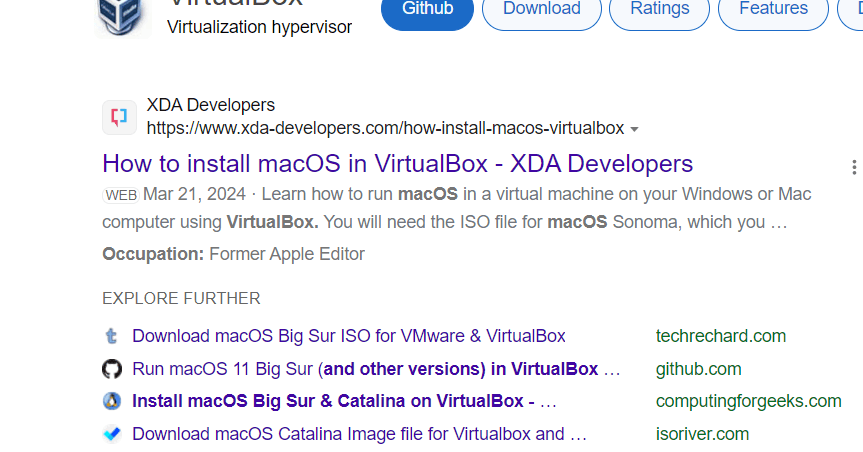Click the partially visible chip after Features

tap(850, 10)
